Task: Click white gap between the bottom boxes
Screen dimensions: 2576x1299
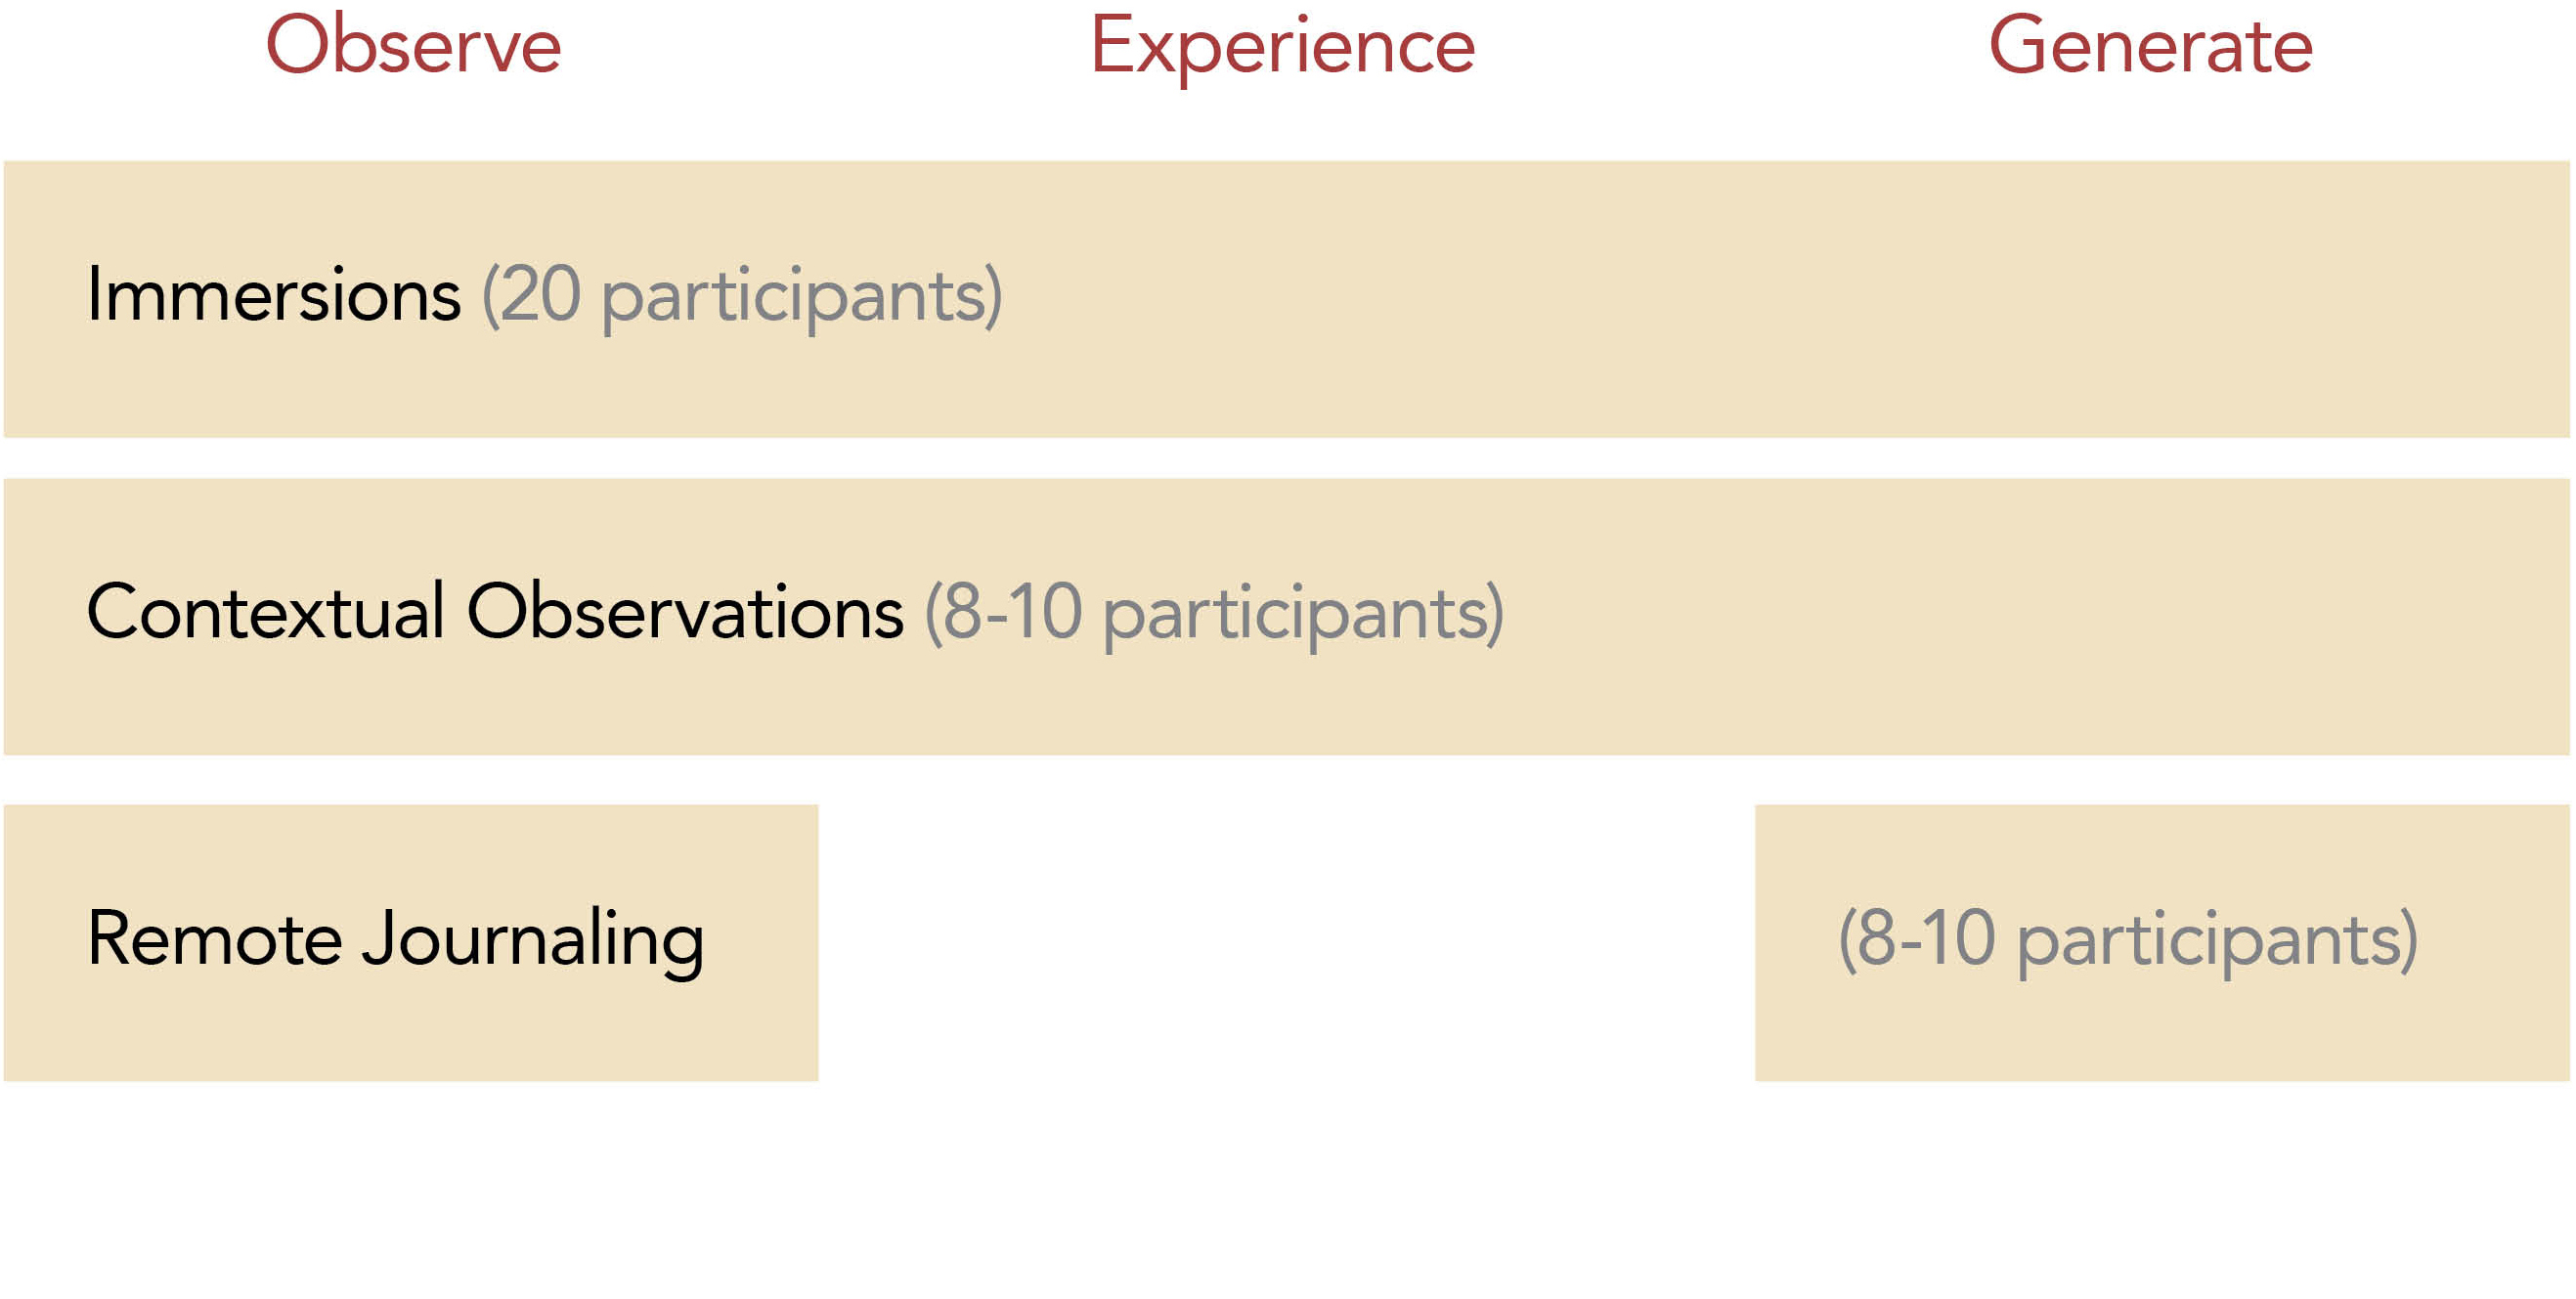Action: tap(1286, 942)
